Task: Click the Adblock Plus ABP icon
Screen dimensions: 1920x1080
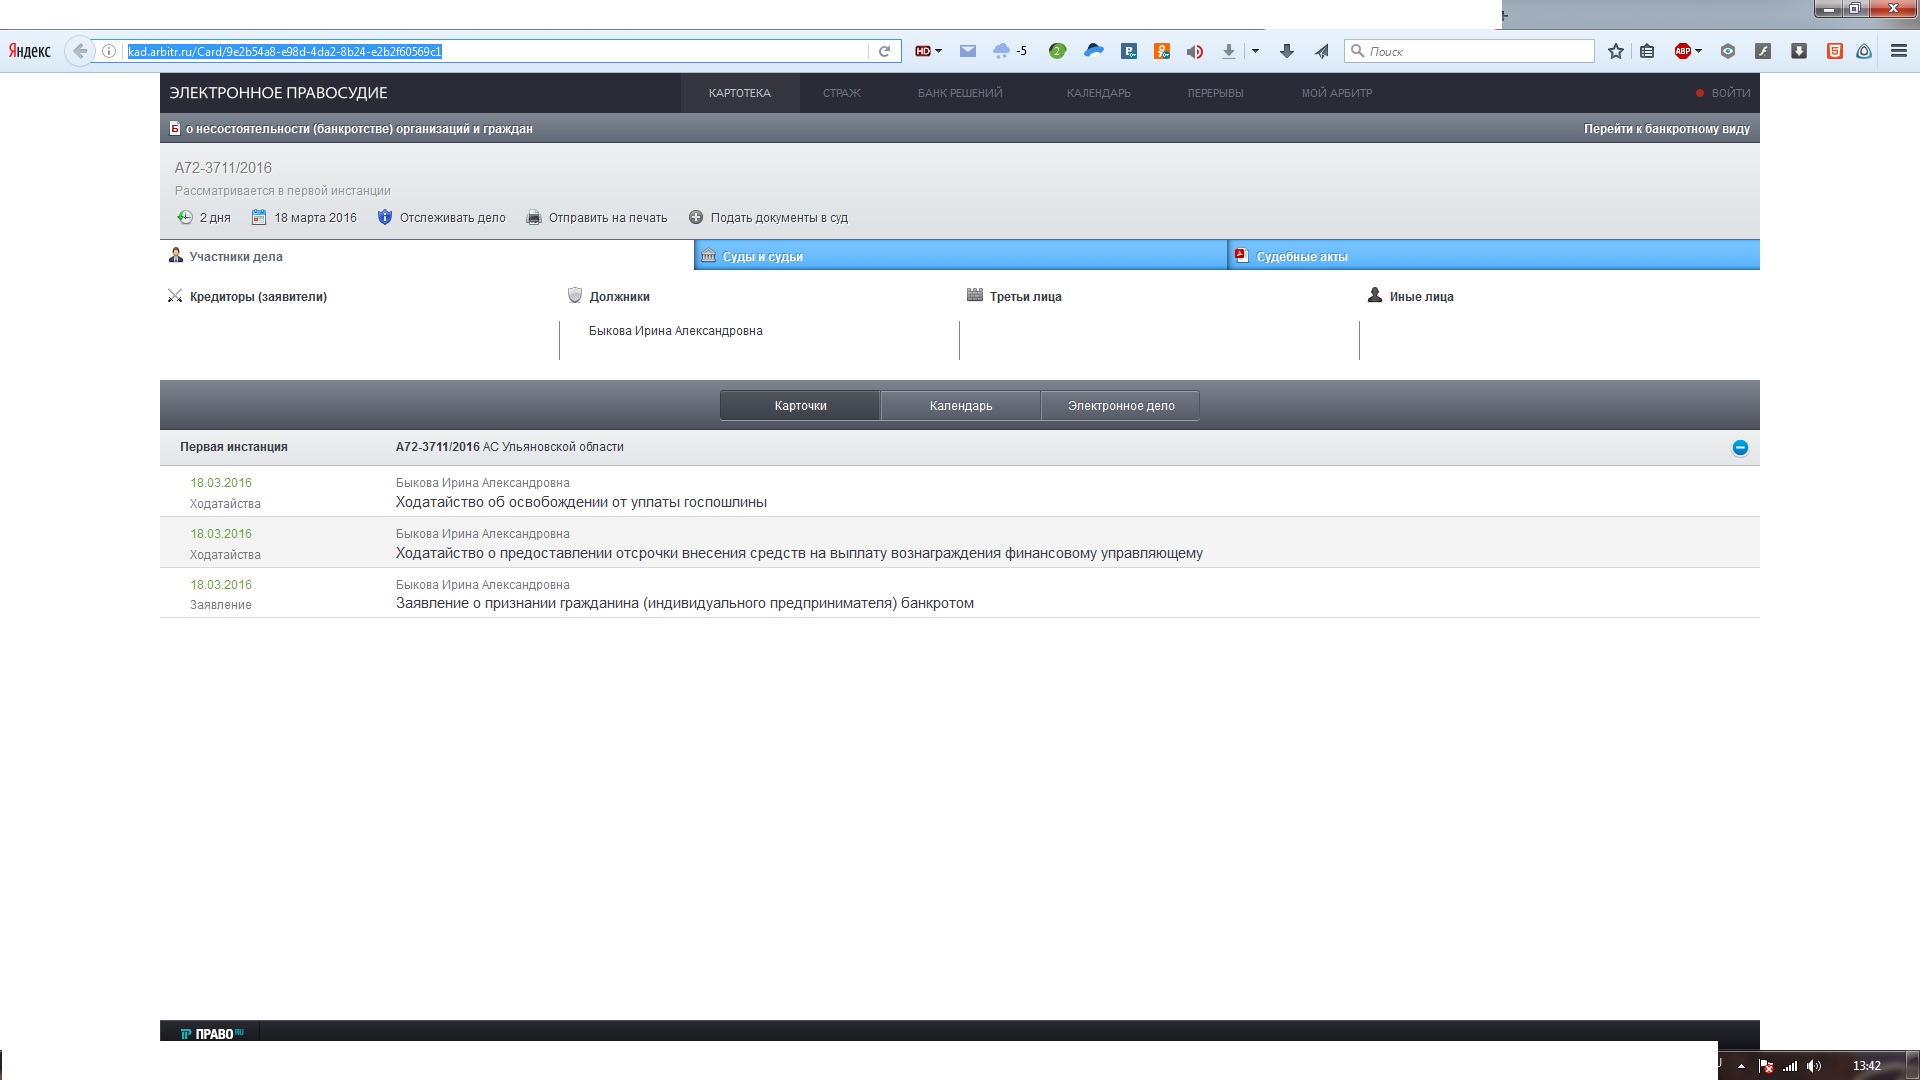Action: tap(1683, 51)
